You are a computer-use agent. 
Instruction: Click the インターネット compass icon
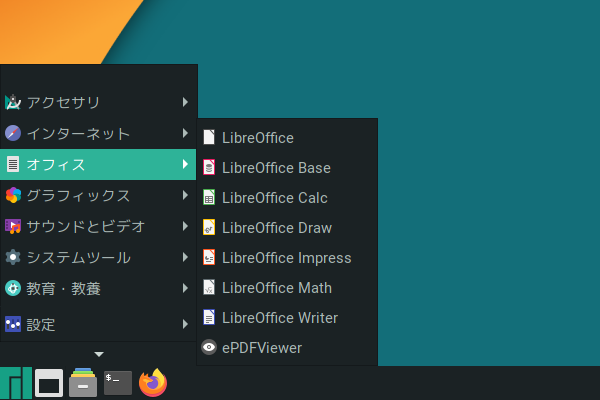(13, 133)
